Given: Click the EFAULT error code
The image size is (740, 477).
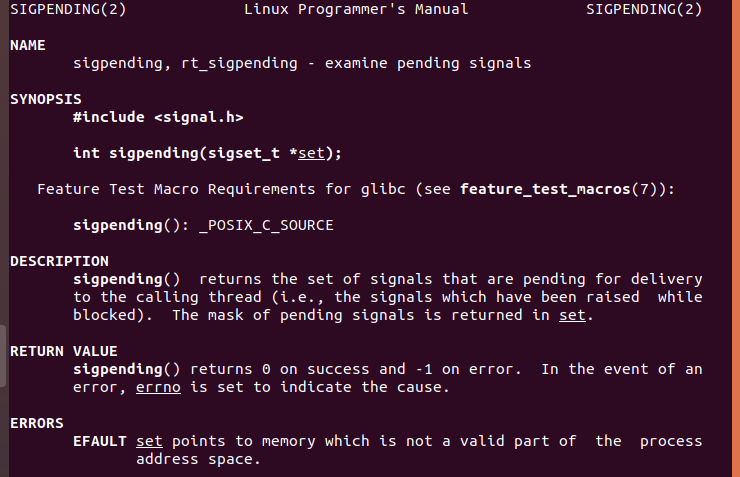Looking at the screenshot, I should tap(100, 442).
